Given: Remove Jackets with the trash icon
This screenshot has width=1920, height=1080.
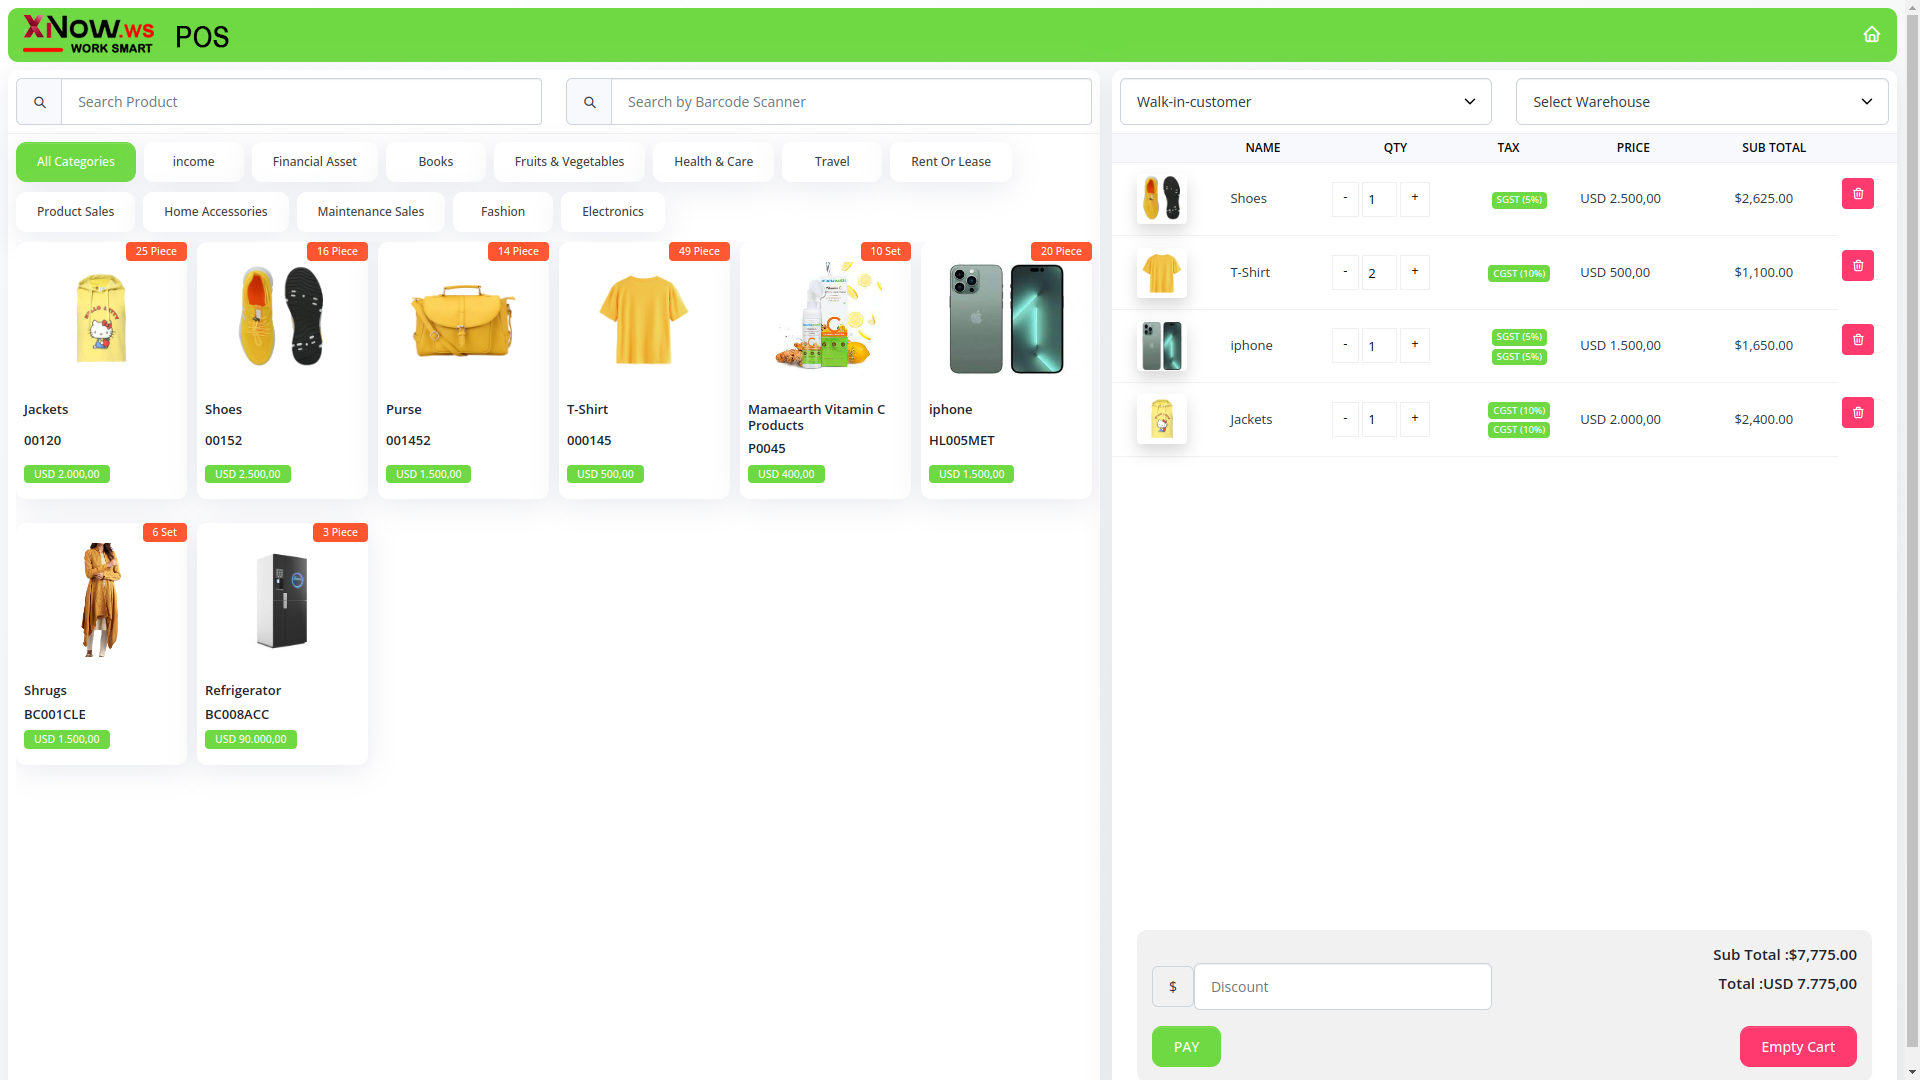Looking at the screenshot, I should [x=1857, y=413].
